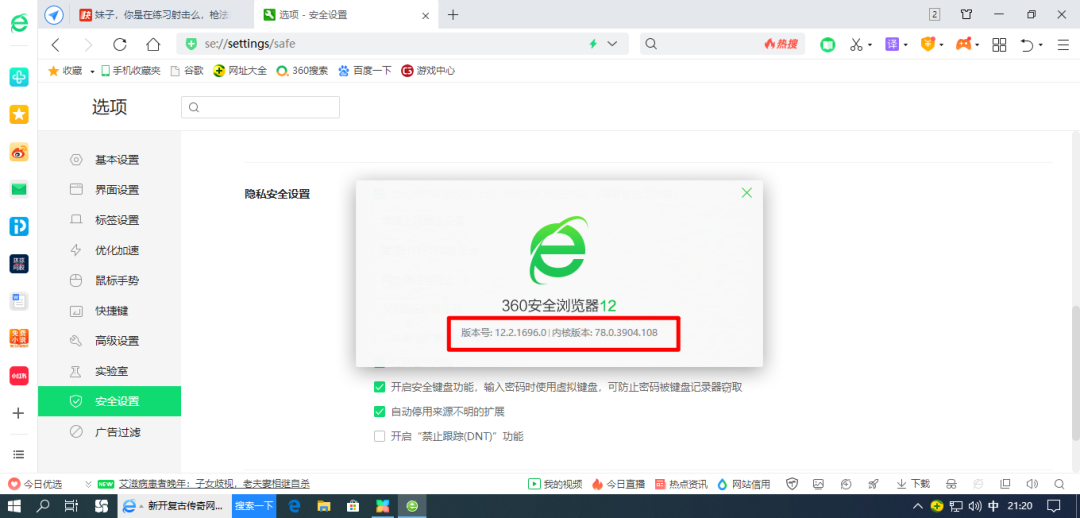Expand the shield wallet dropdown arrow
This screenshot has width=1080, height=518.
point(942,45)
